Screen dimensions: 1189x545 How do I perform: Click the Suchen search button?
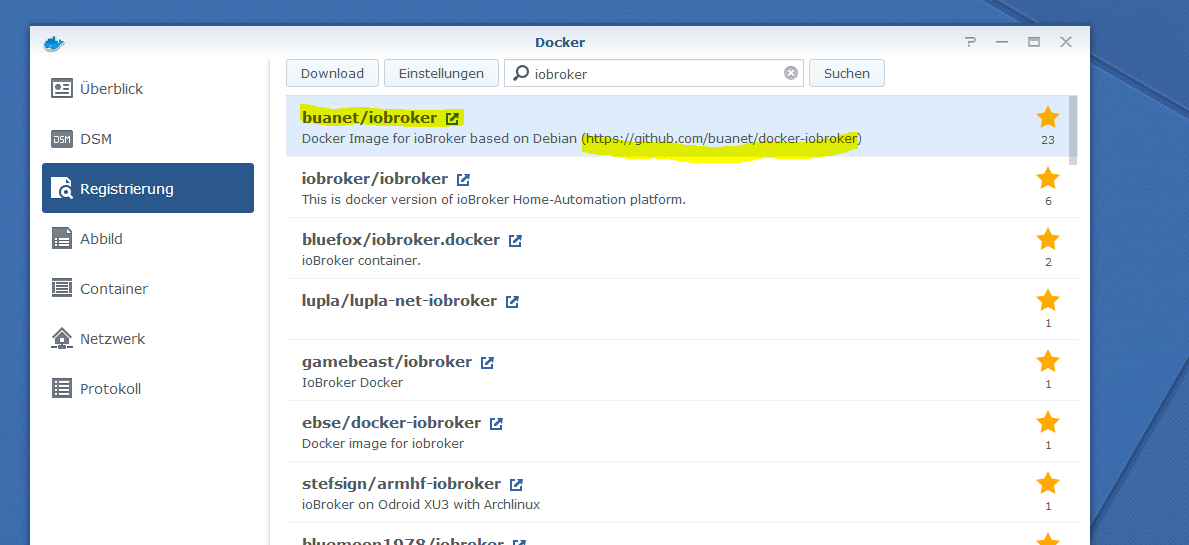[x=846, y=74]
